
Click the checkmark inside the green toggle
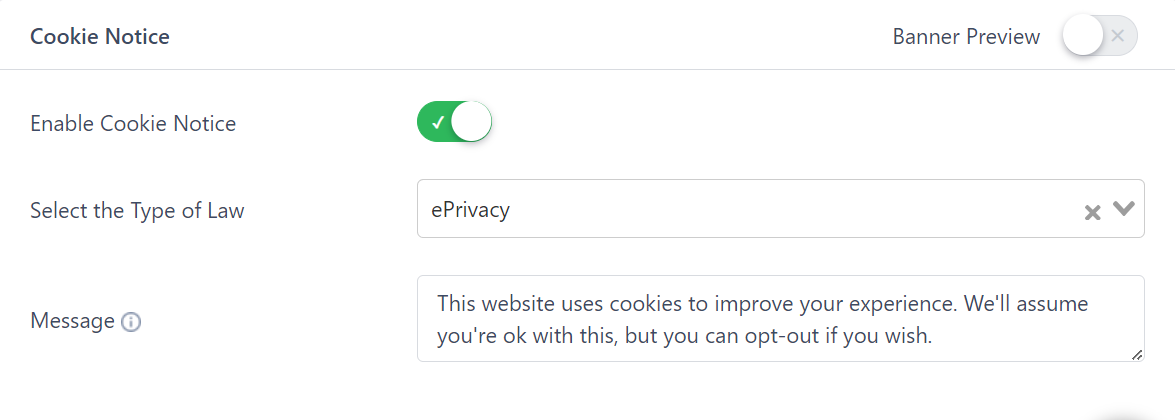[438, 122]
